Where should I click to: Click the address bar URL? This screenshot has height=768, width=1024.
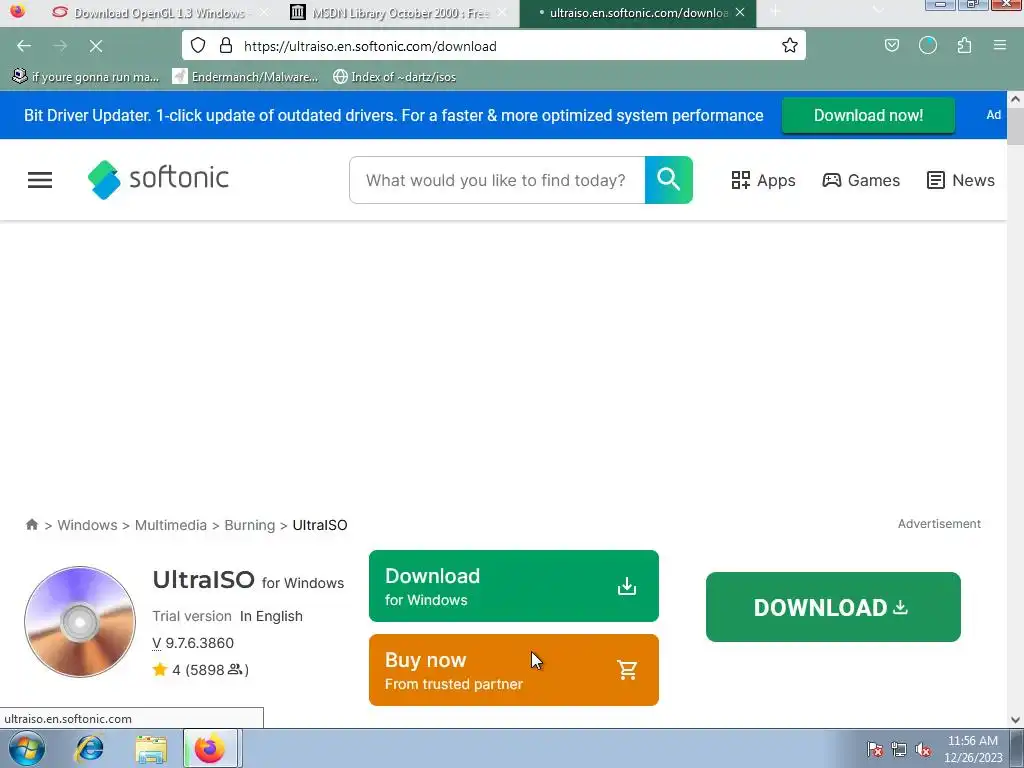[x=370, y=46]
